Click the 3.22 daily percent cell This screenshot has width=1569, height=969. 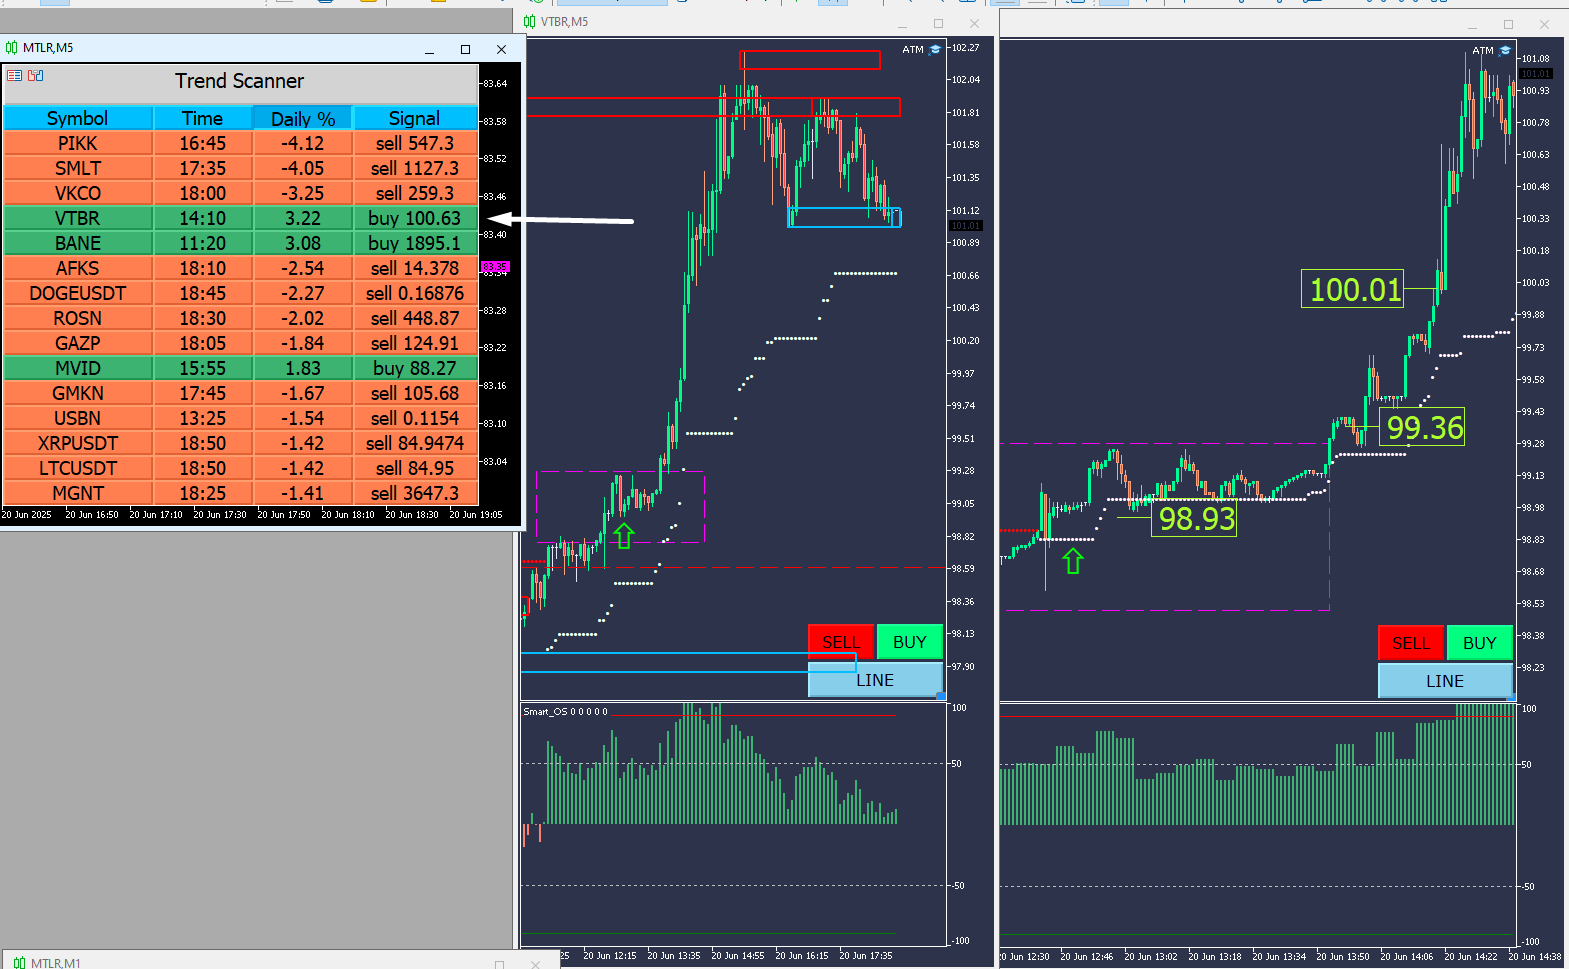tap(303, 218)
